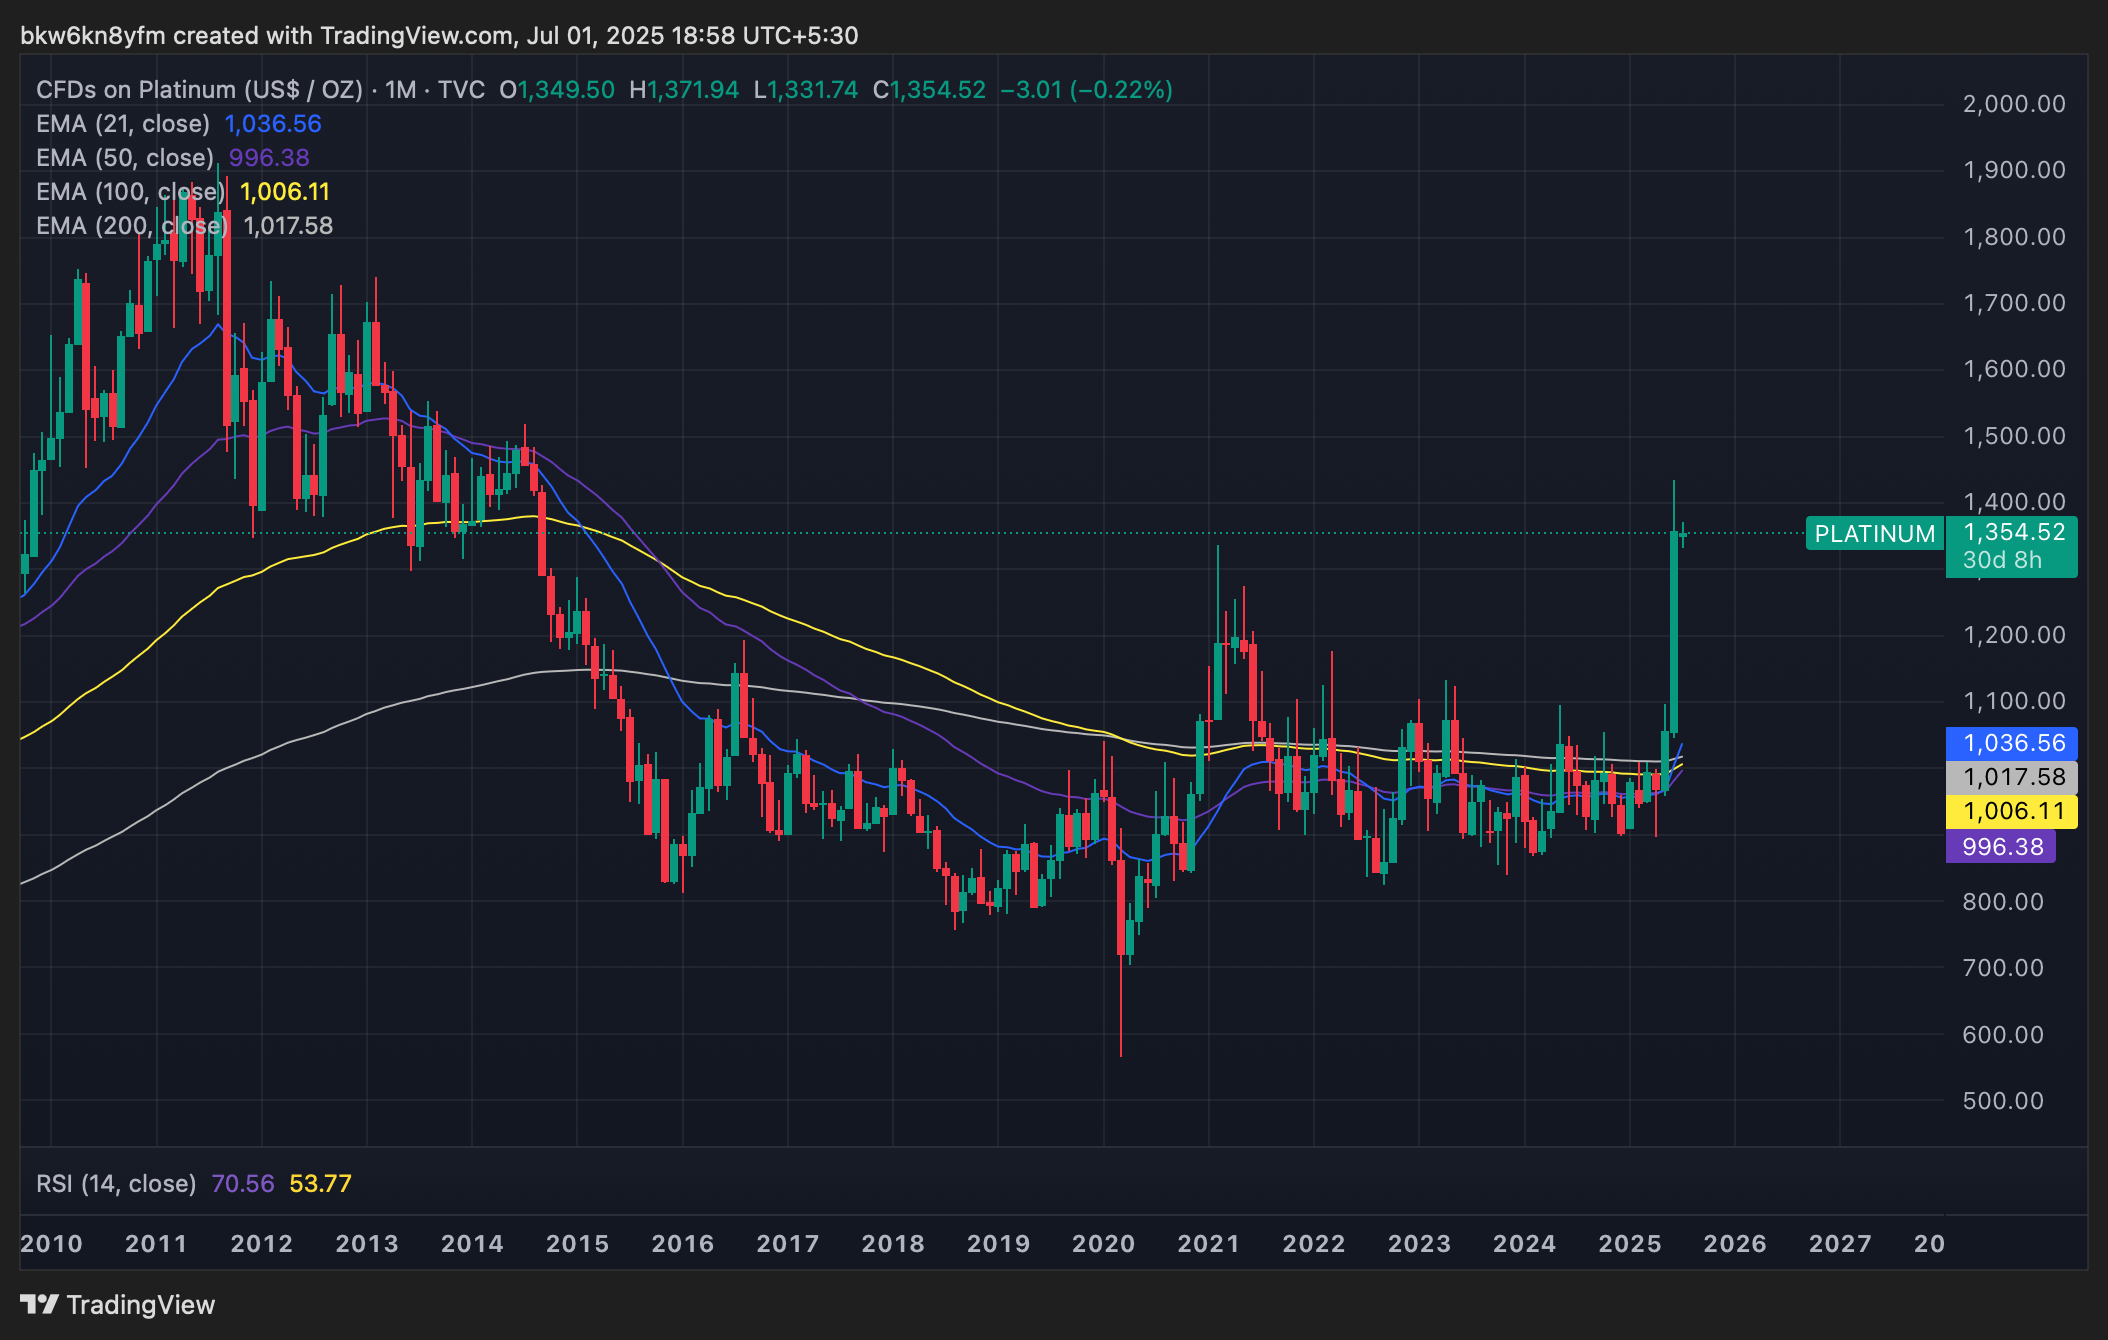Click the 2,000.00 level on price scale
This screenshot has width=2108, height=1340.
click(x=2013, y=104)
